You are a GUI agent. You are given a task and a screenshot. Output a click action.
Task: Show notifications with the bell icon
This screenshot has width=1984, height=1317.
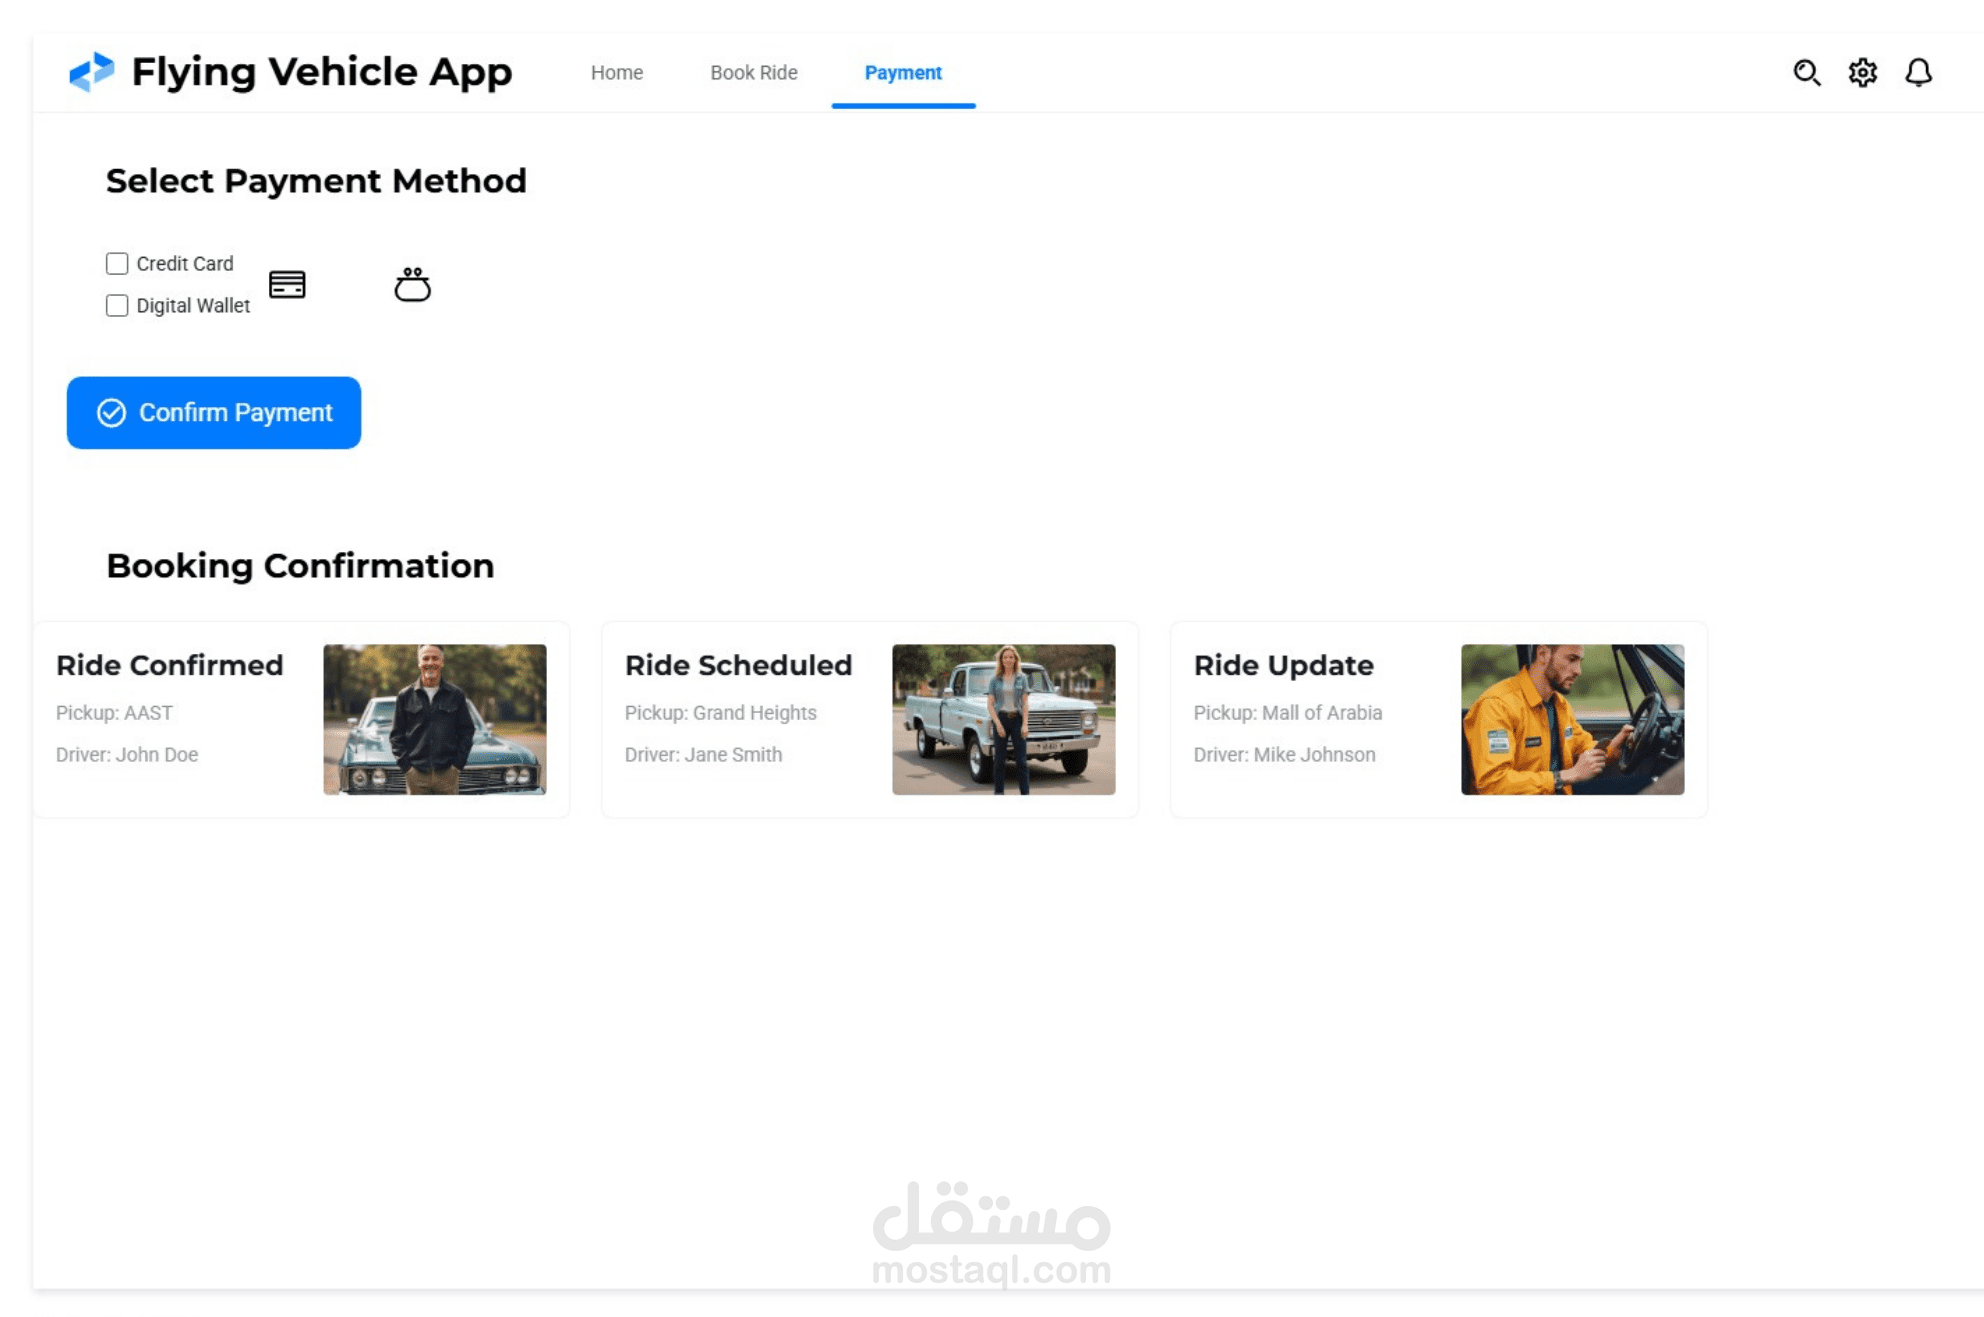point(1918,72)
